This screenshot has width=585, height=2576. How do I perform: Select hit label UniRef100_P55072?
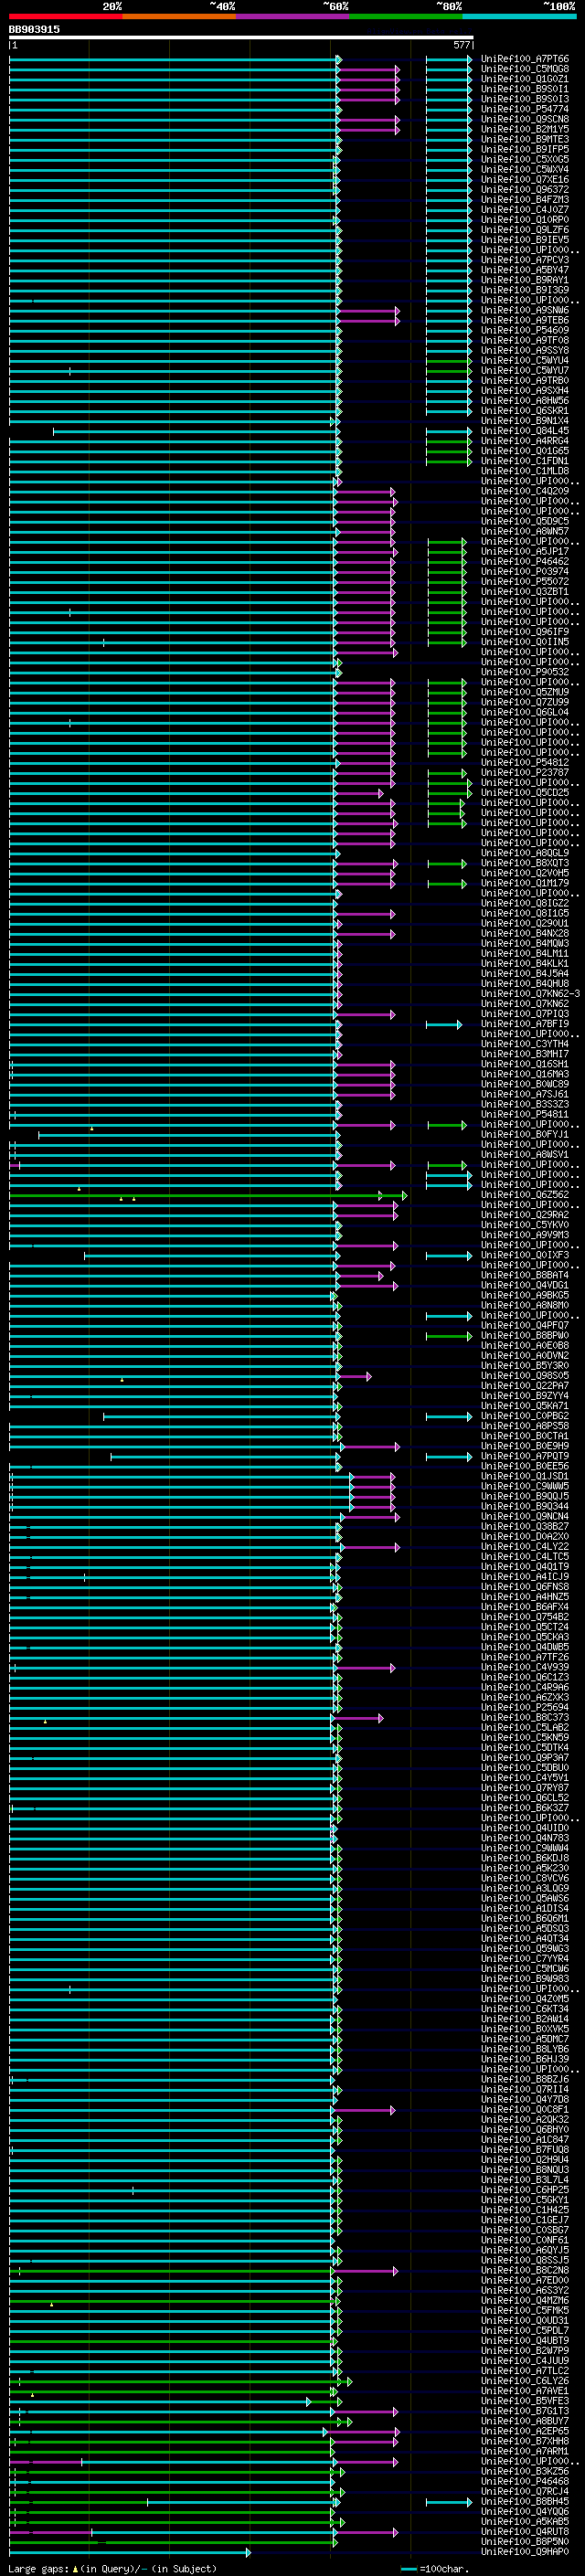click(524, 581)
